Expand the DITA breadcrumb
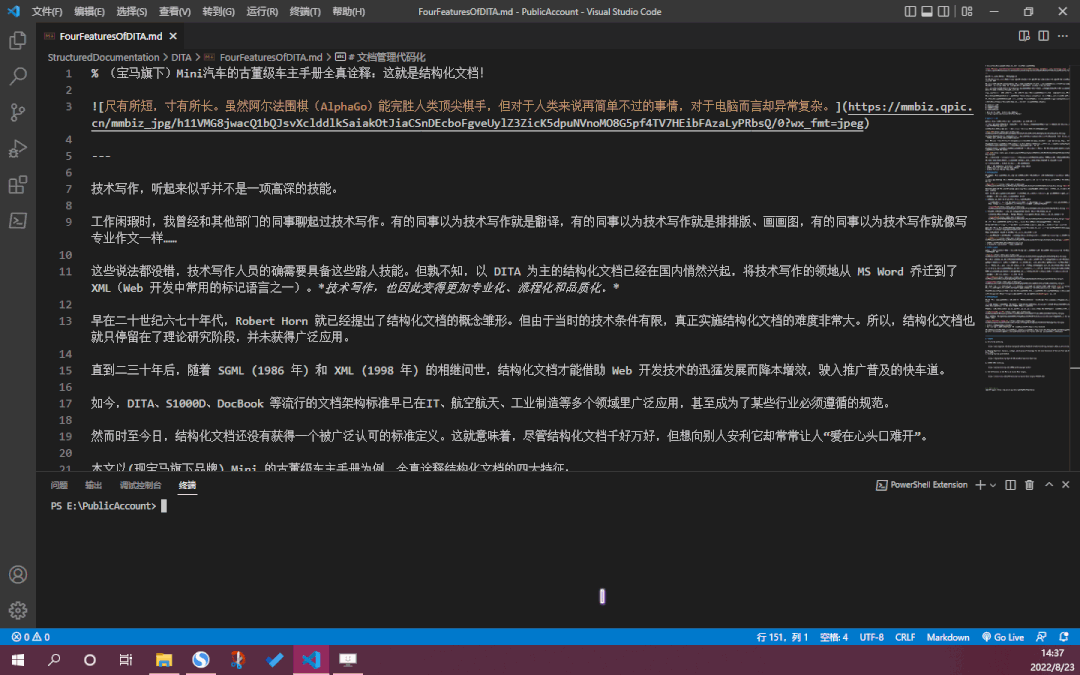Viewport: 1080px width, 675px height. (181, 57)
